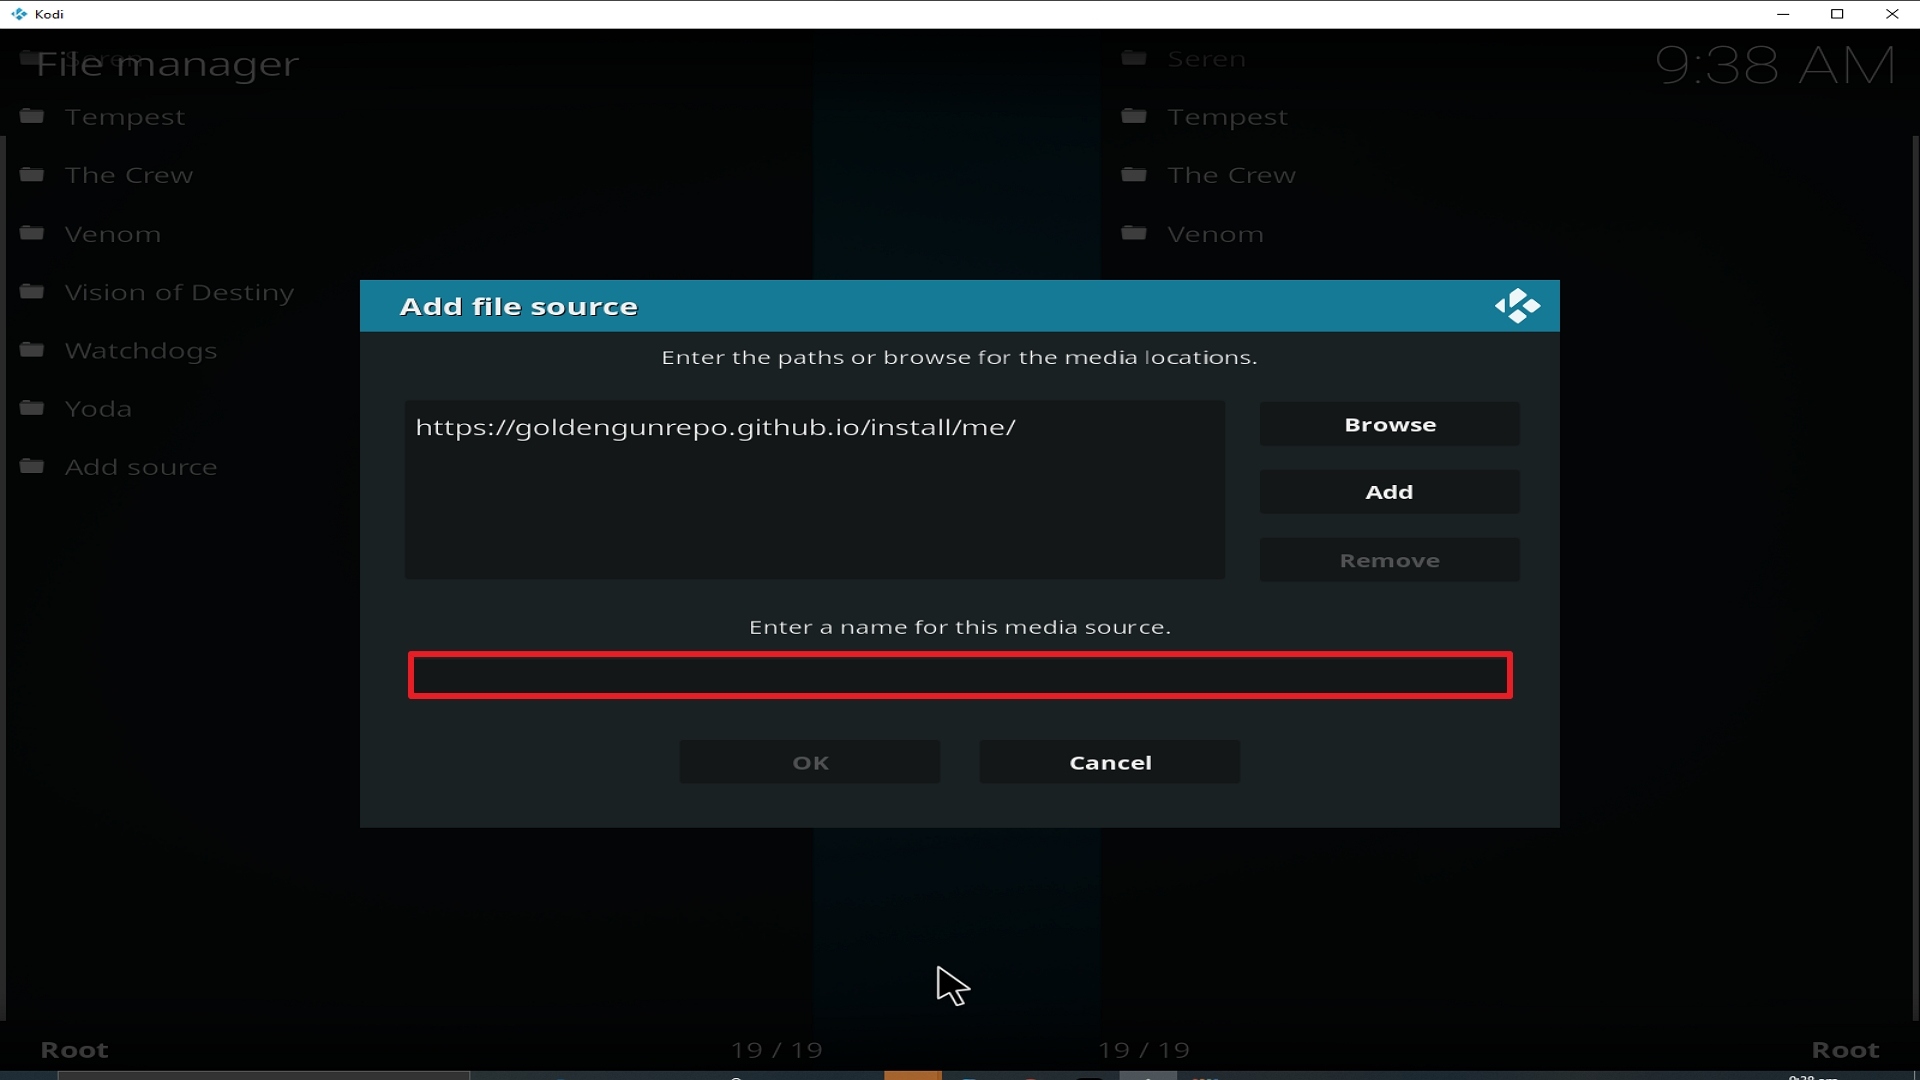The width and height of the screenshot is (1920, 1080).
Task: Click the Yoda folder icon
Action: point(32,408)
